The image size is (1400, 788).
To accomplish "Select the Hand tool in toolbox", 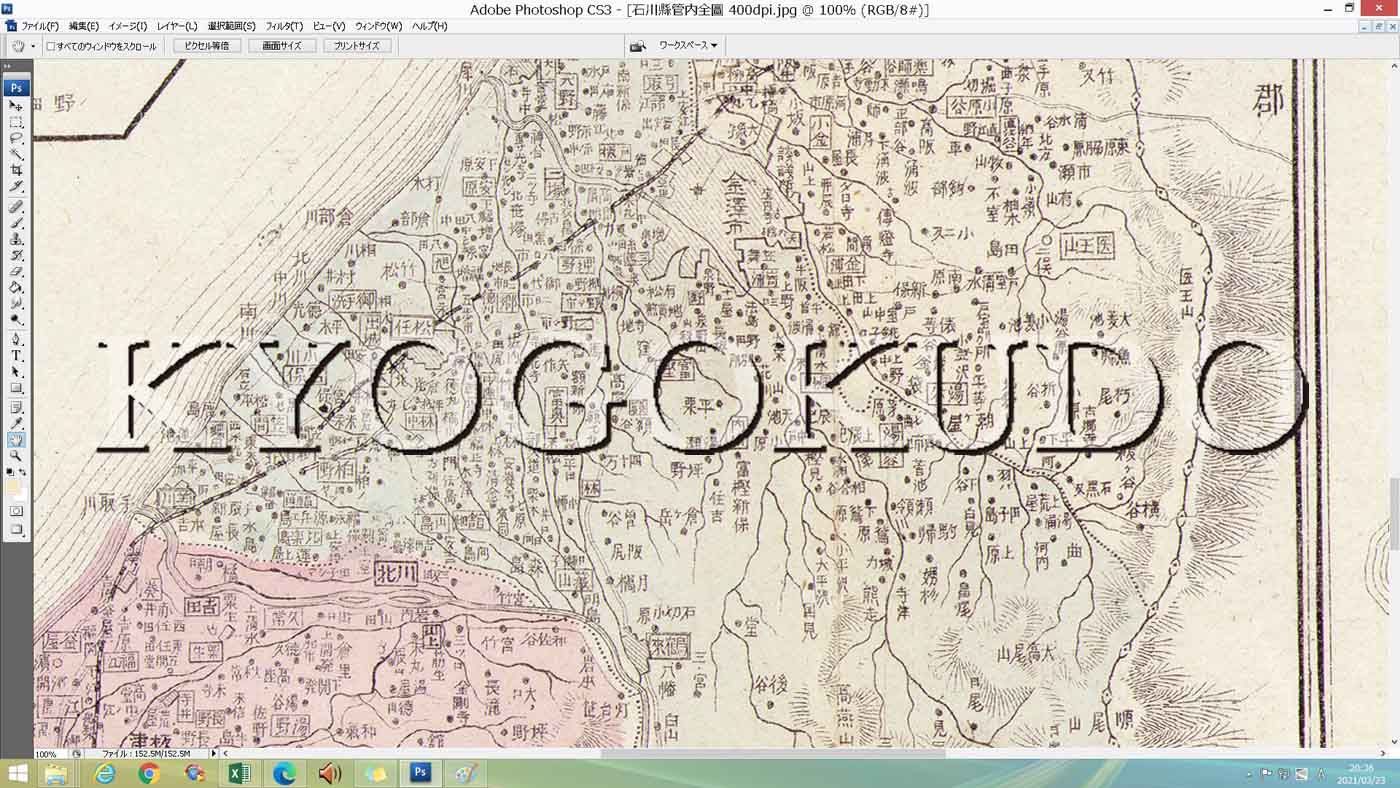I will [16, 439].
